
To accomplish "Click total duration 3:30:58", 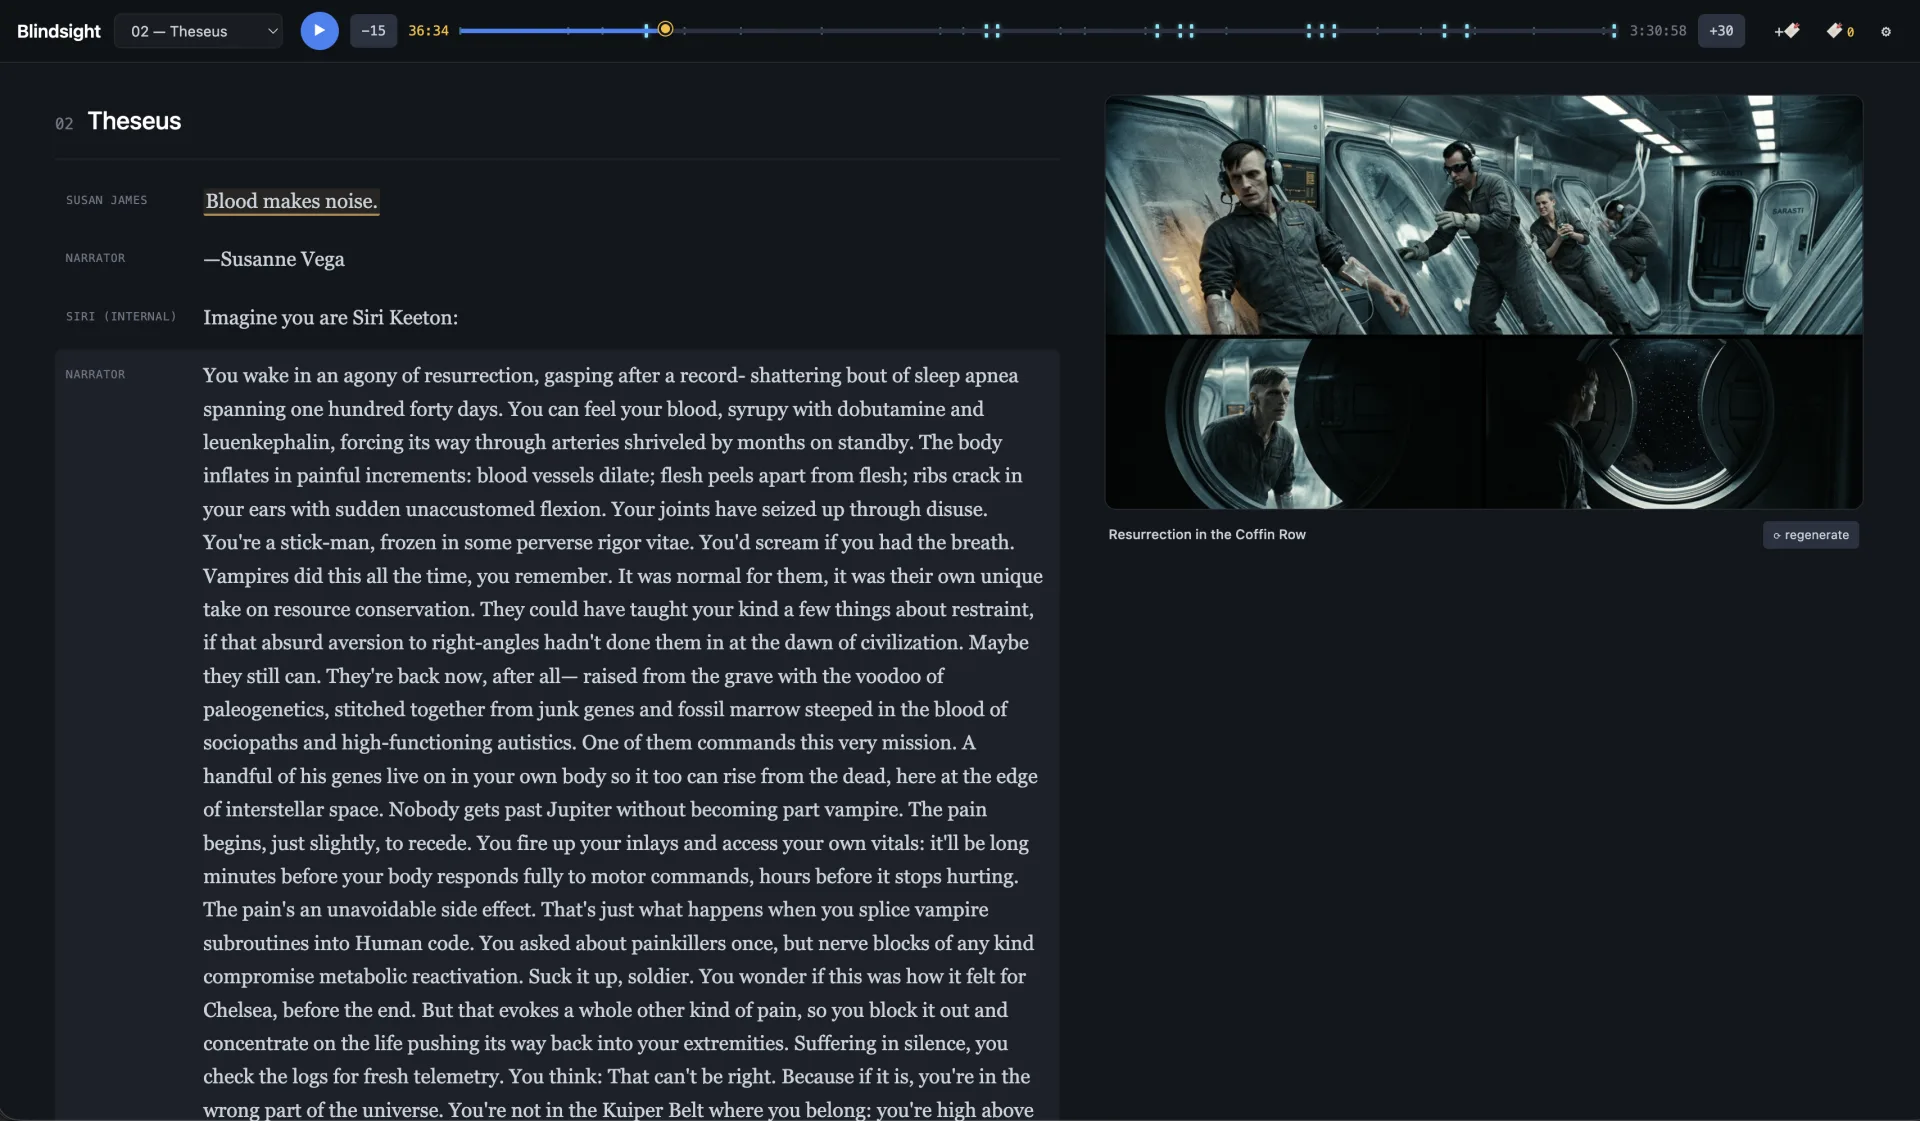I will (1658, 31).
